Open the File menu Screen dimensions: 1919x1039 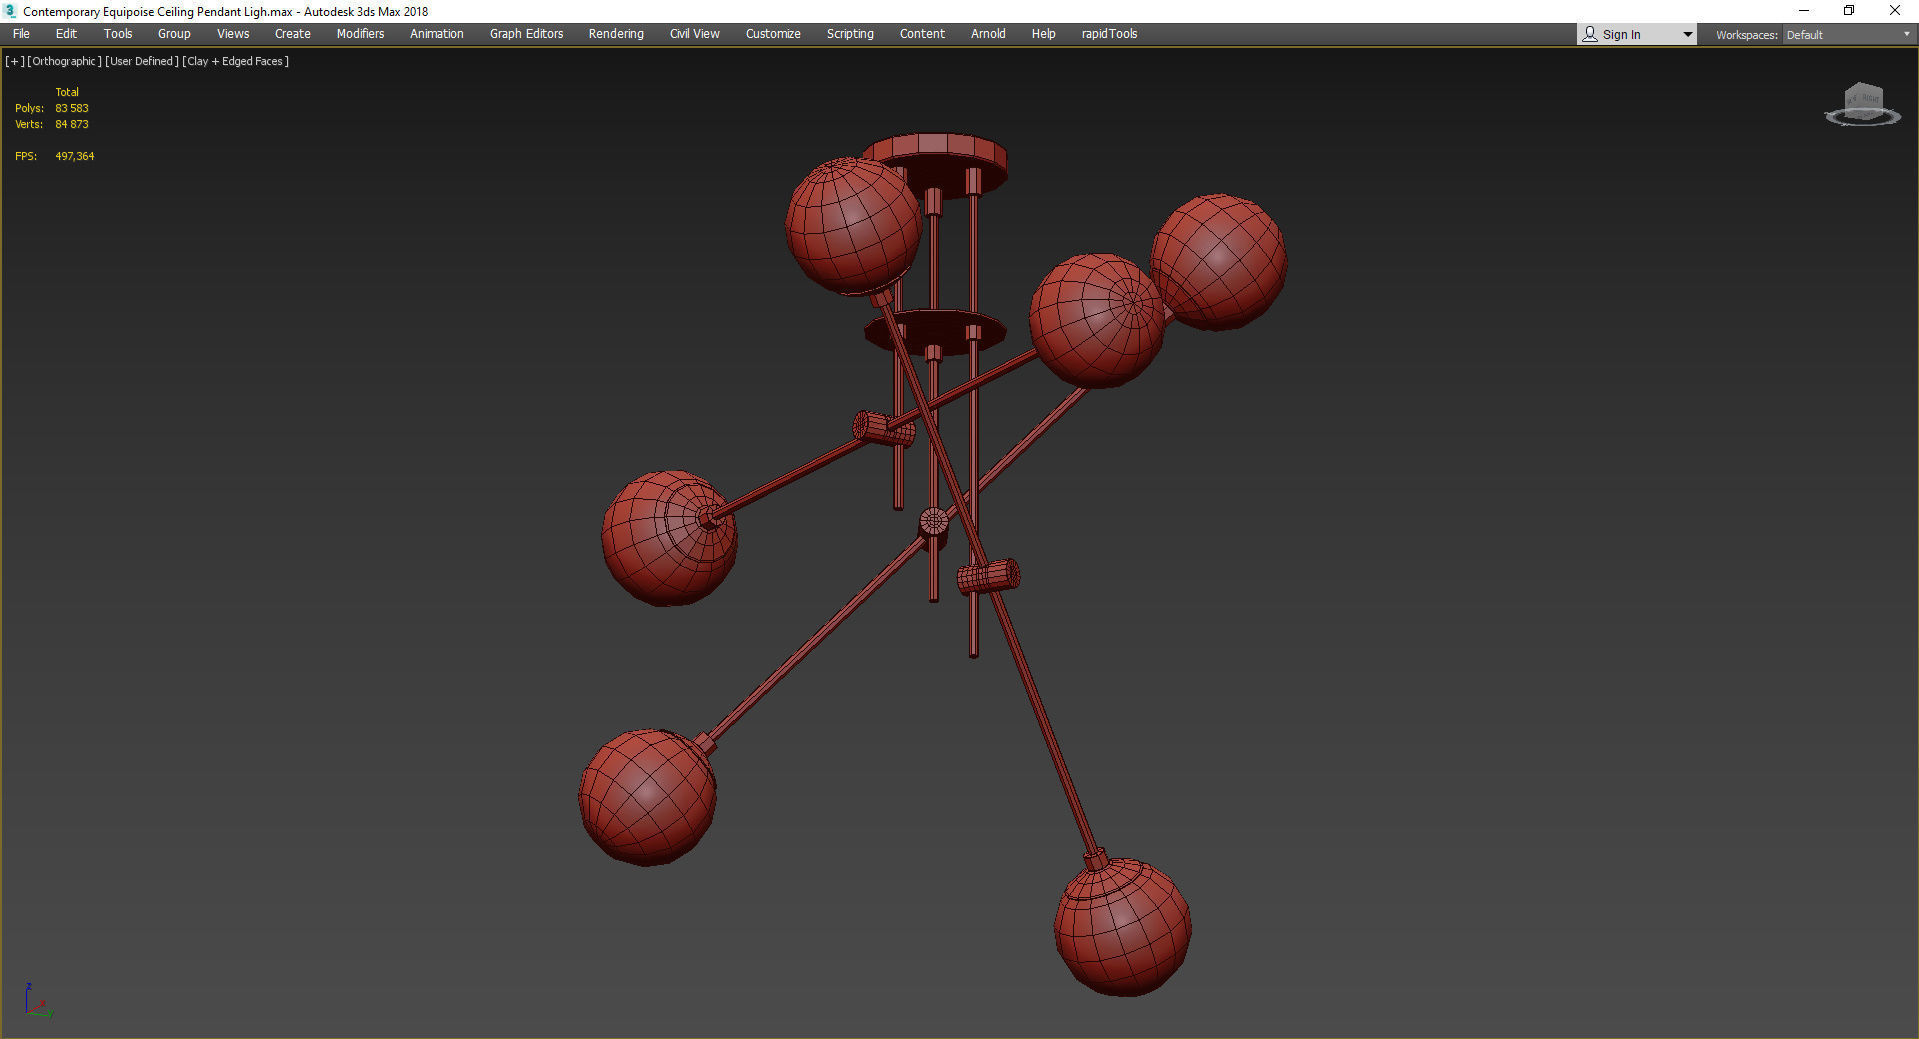click(x=21, y=34)
